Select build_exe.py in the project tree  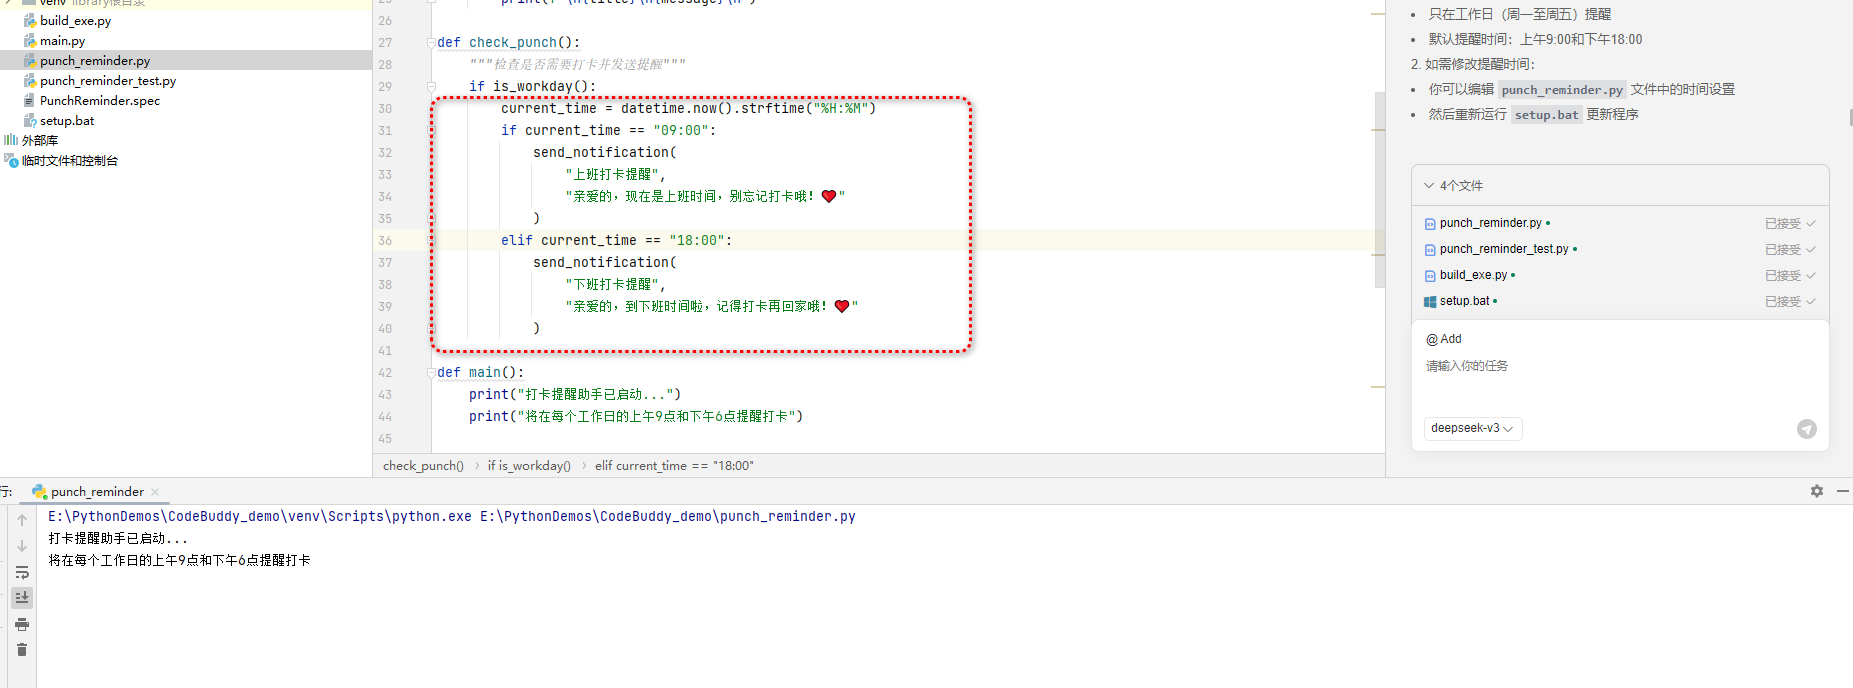tap(75, 20)
